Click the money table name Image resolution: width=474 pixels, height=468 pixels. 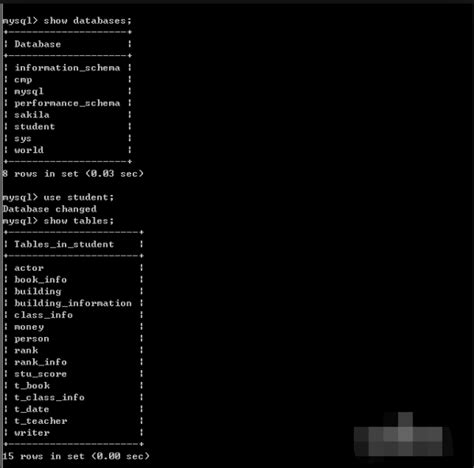tap(29, 327)
